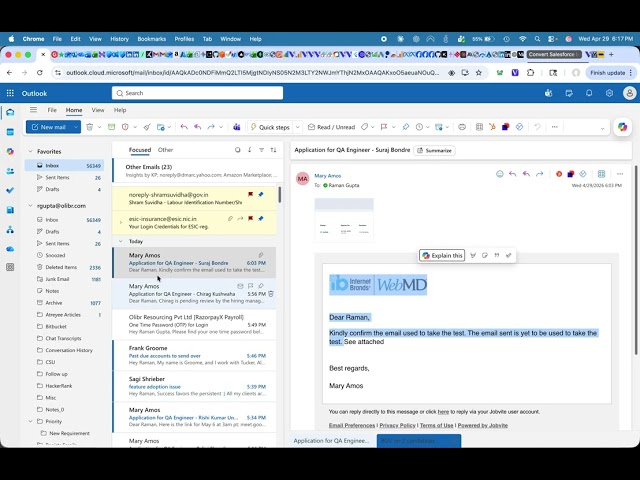640x480 pixels.
Task: Expand the esic-insurance conversation thread
Action: pos(120,222)
